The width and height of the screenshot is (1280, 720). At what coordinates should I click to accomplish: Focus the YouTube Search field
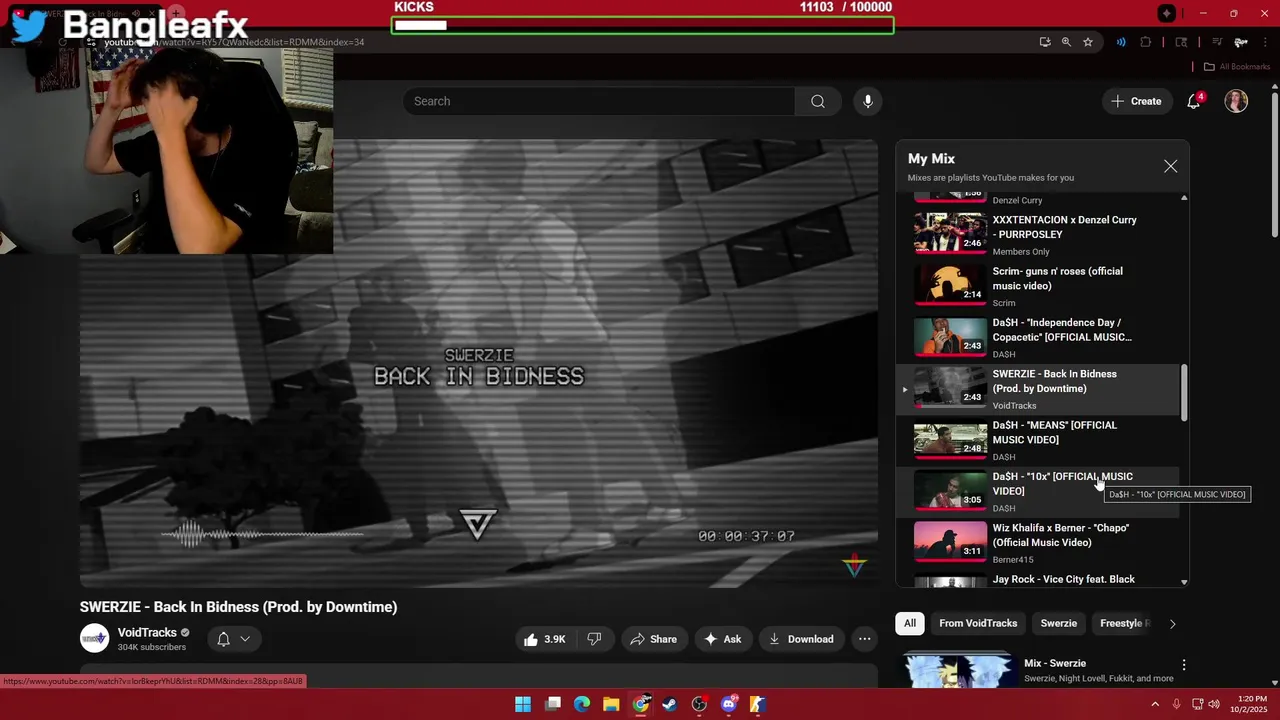pyautogui.click(x=599, y=101)
